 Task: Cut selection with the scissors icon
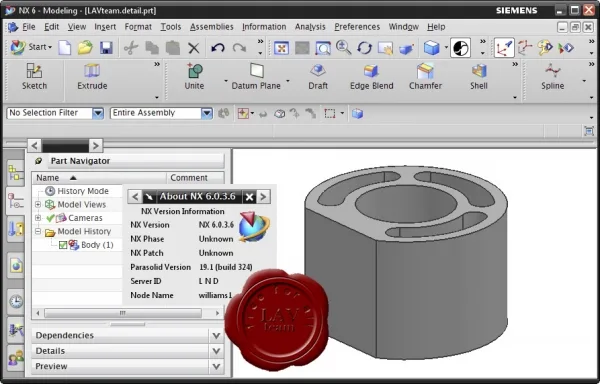[x=131, y=48]
